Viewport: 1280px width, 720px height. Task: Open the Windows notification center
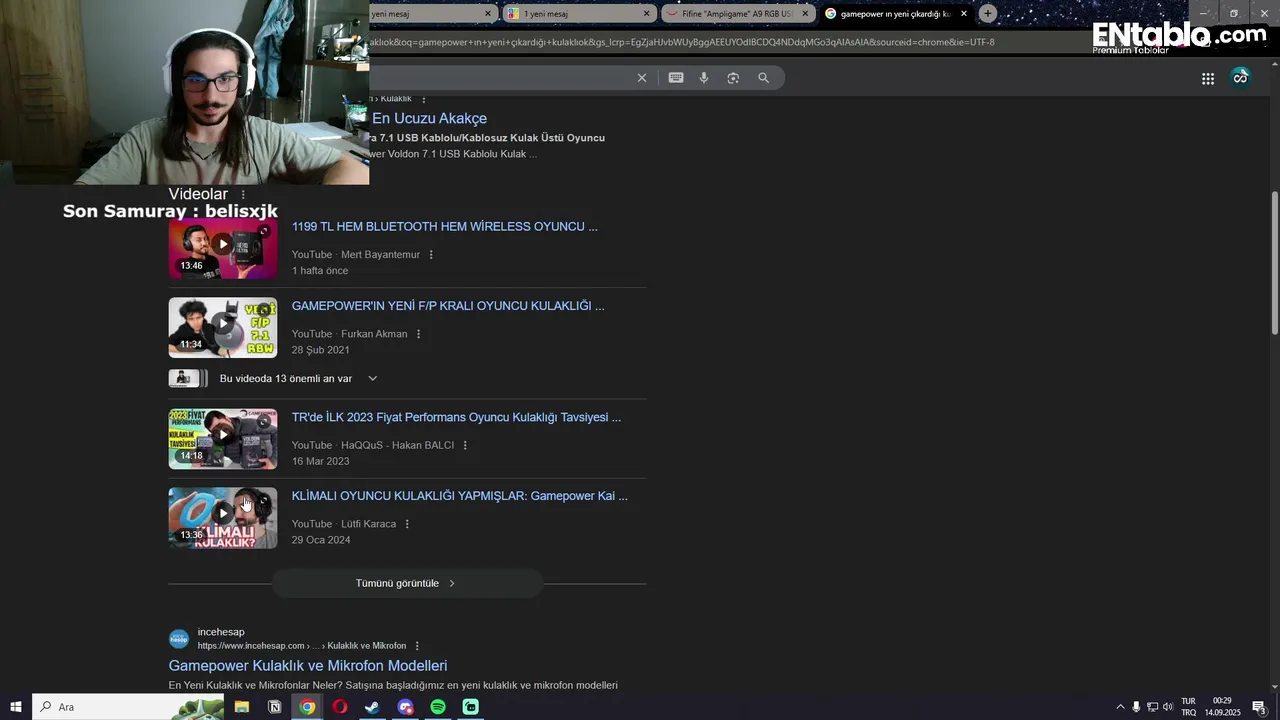click(1259, 707)
